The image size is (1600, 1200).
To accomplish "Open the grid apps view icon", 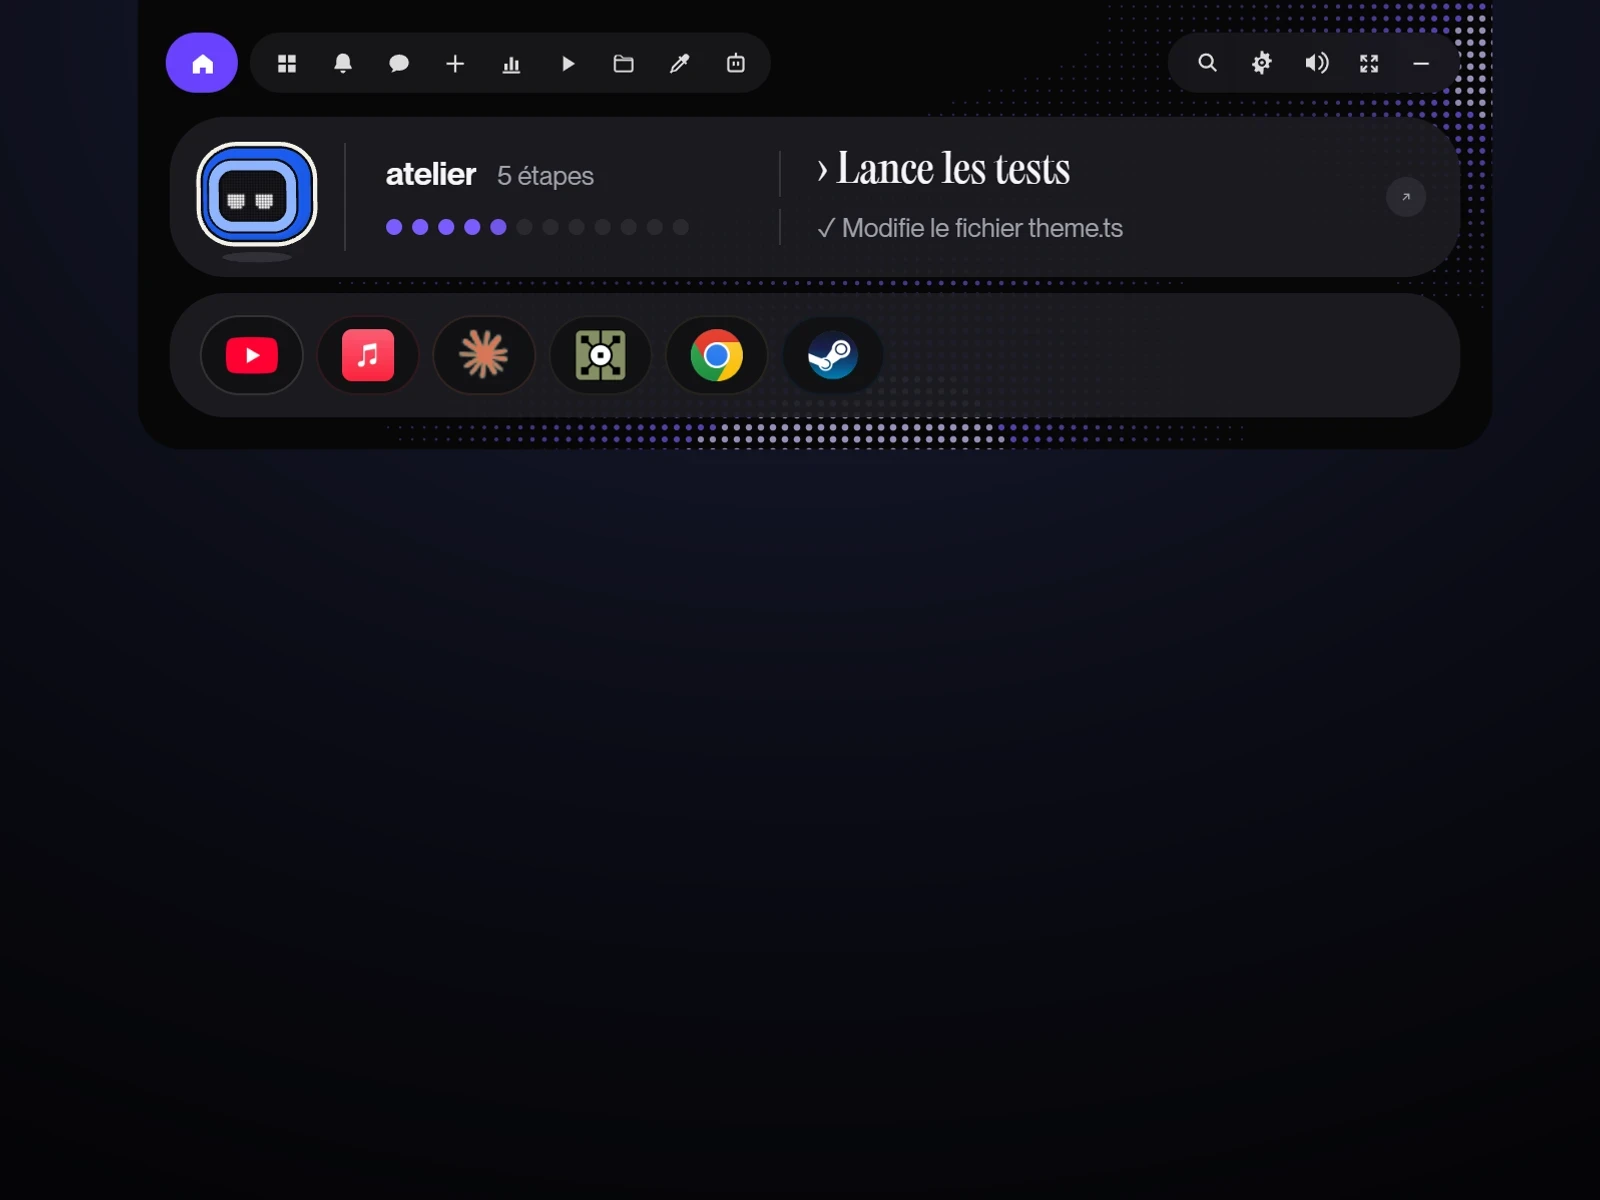I will click(x=287, y=63).
